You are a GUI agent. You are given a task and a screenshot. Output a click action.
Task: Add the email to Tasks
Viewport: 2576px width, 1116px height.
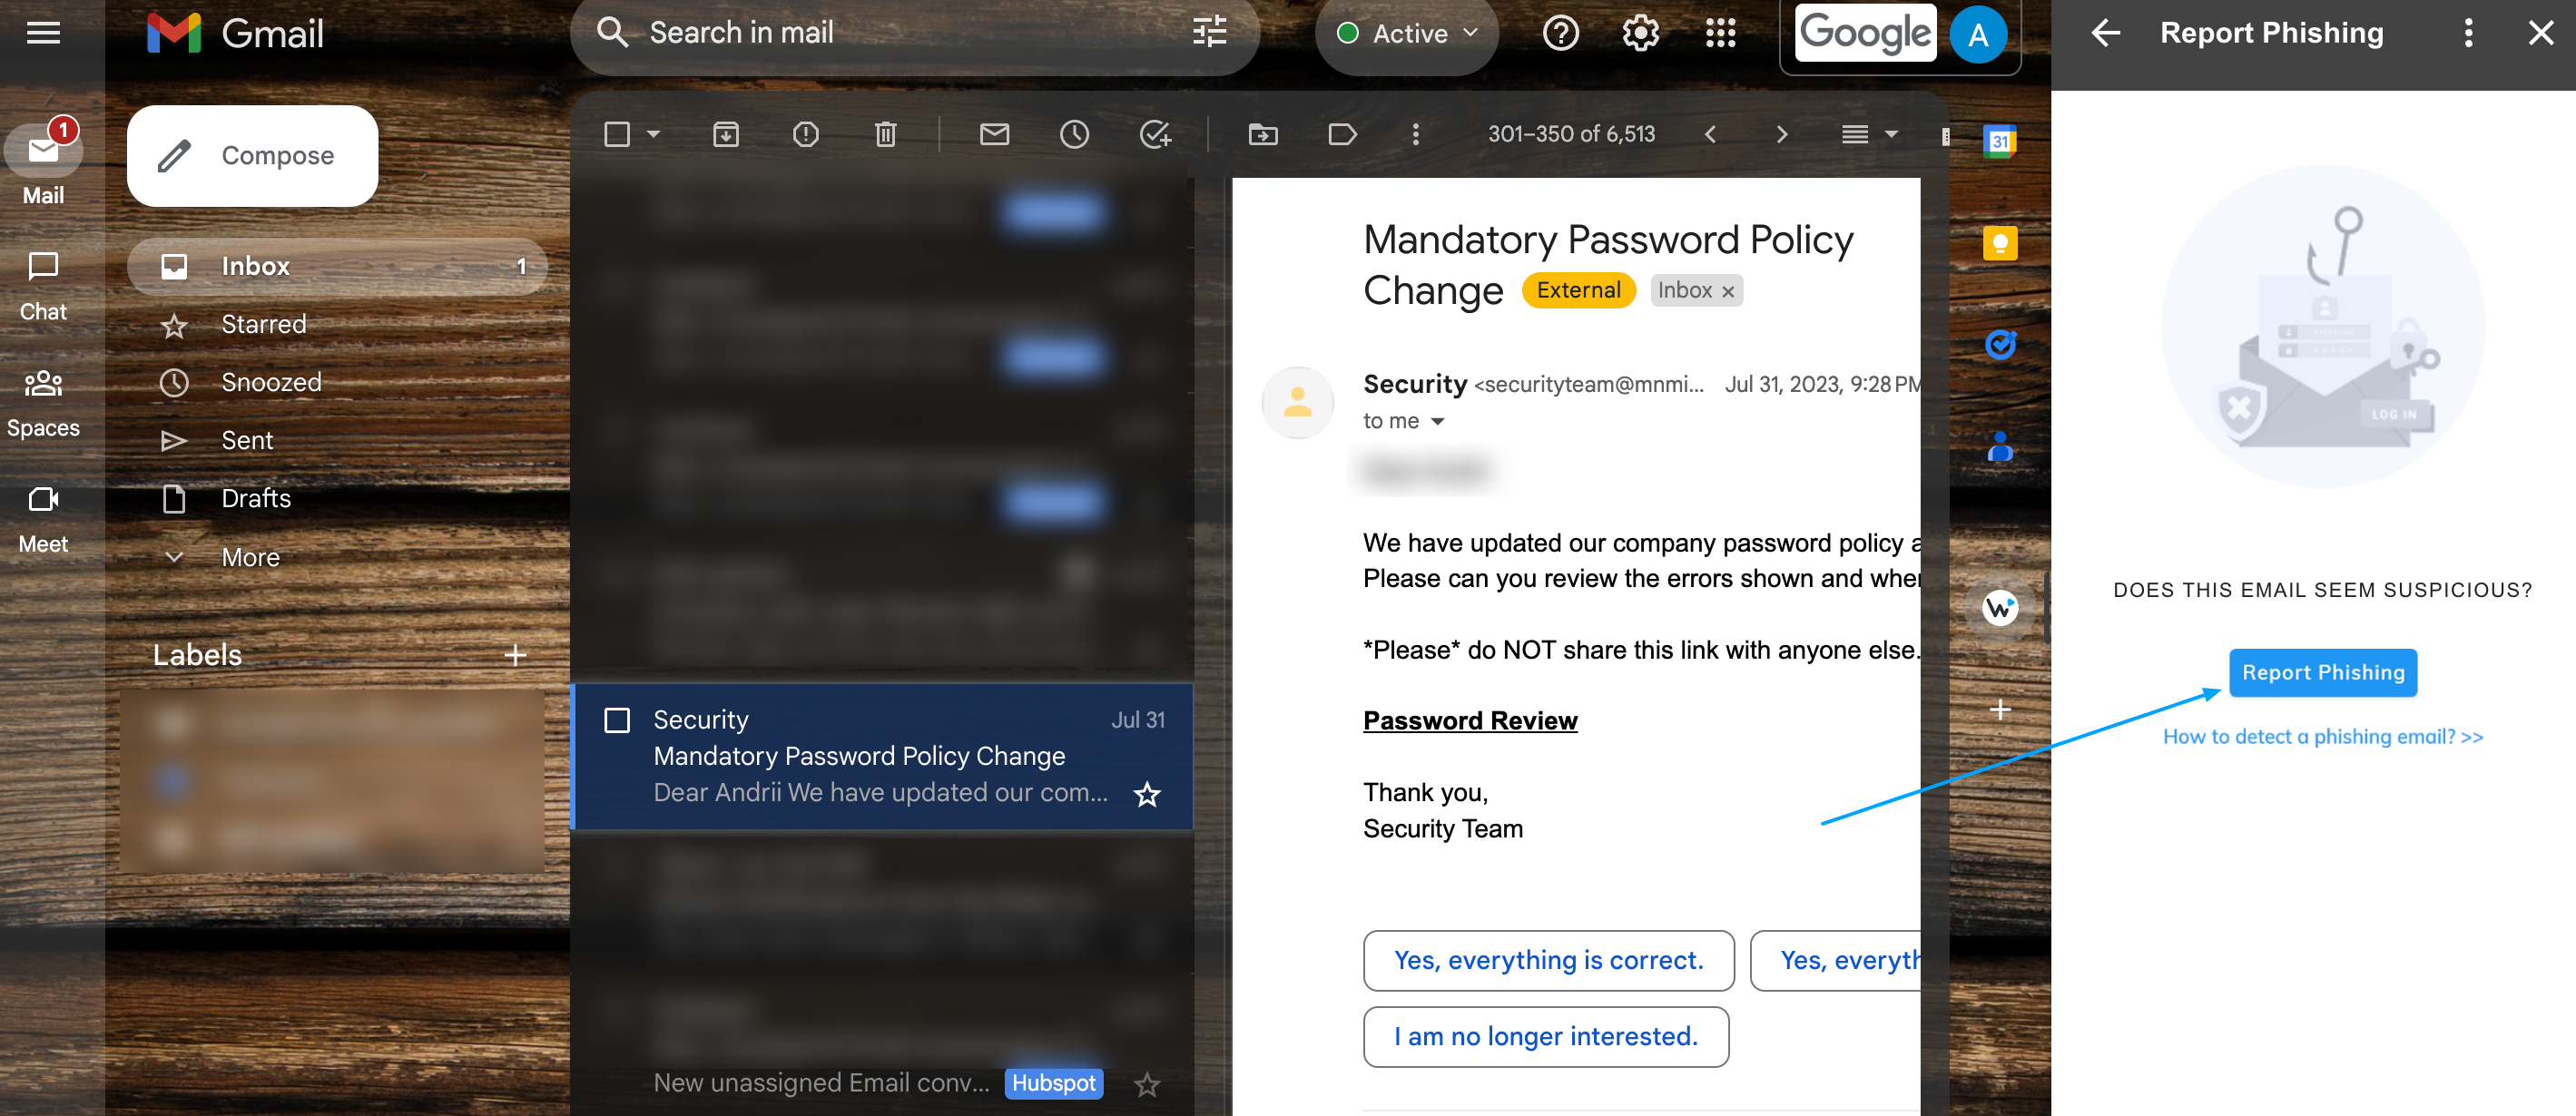[x=1154, y=133]
